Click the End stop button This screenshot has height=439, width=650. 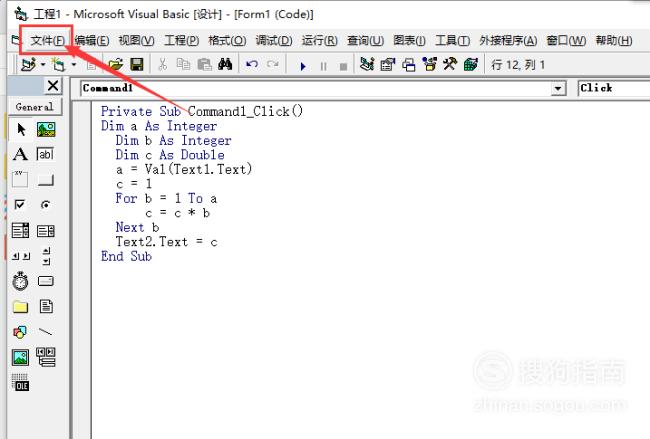(343, 66)
